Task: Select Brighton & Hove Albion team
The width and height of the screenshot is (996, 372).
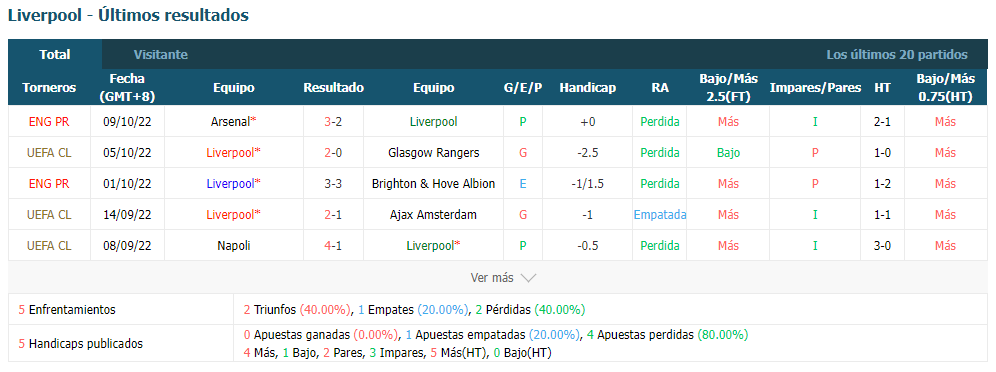Action: [x=433, y=184]
